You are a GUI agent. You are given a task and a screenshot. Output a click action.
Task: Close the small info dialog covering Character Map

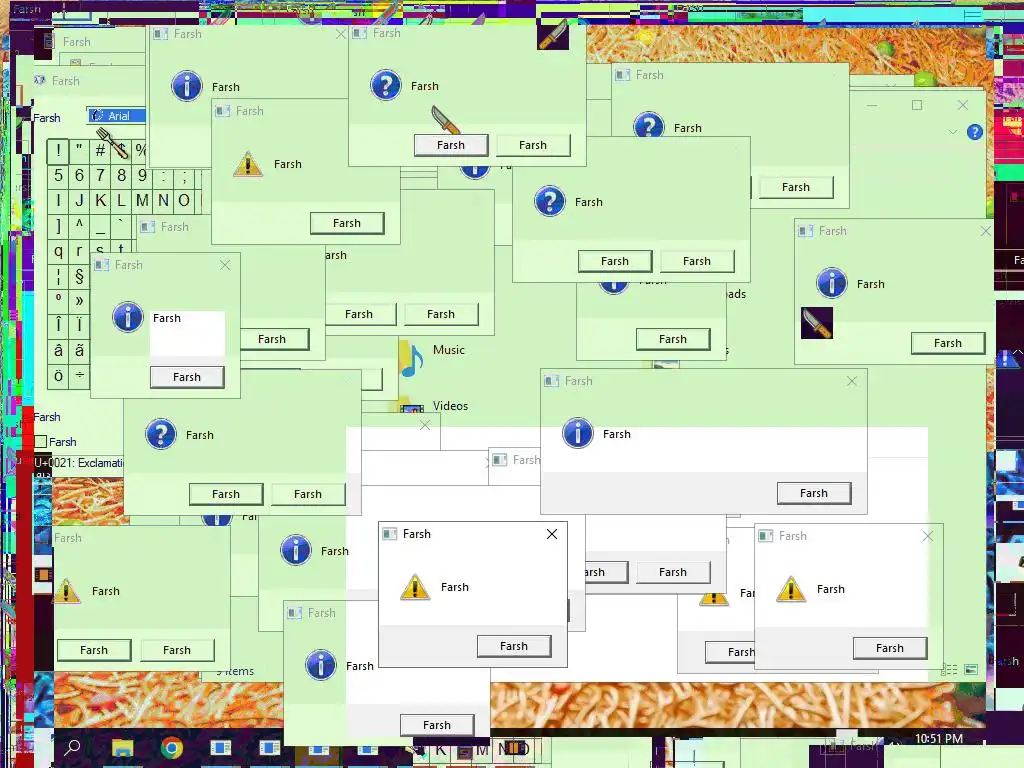click(x=225, y=265)
